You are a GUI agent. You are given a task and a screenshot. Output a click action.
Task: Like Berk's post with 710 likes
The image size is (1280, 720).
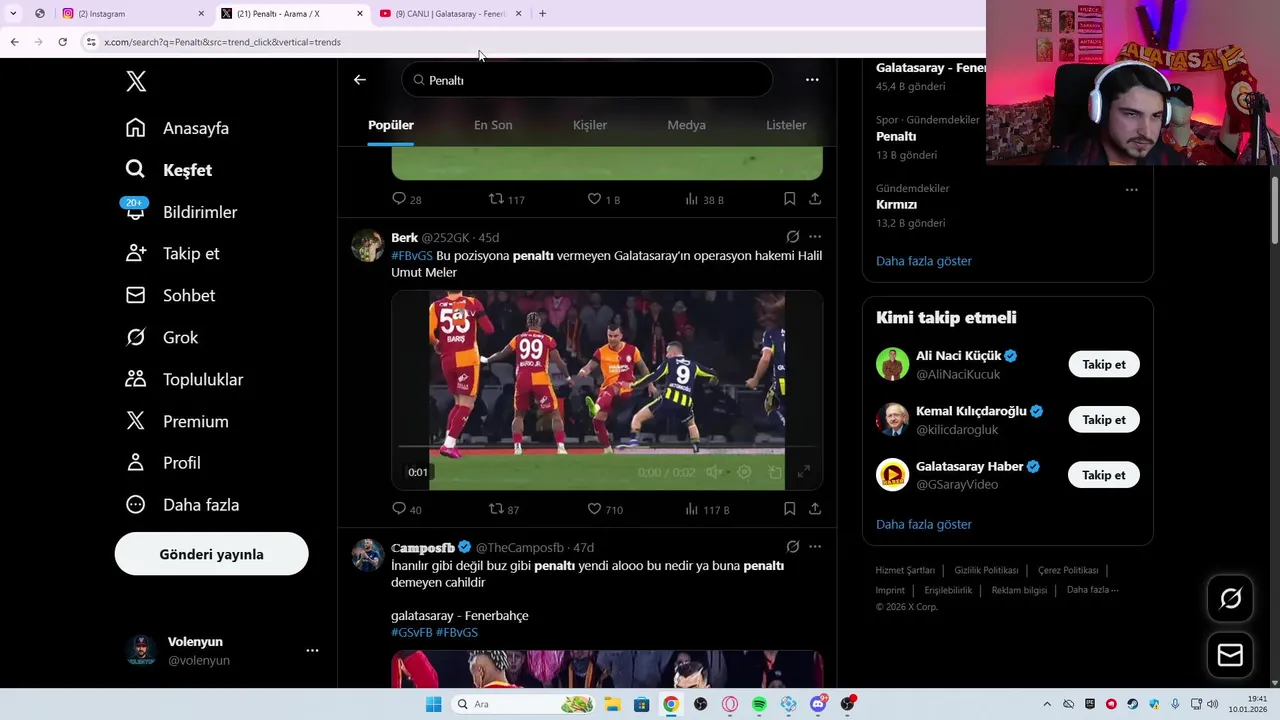point(604,509)
